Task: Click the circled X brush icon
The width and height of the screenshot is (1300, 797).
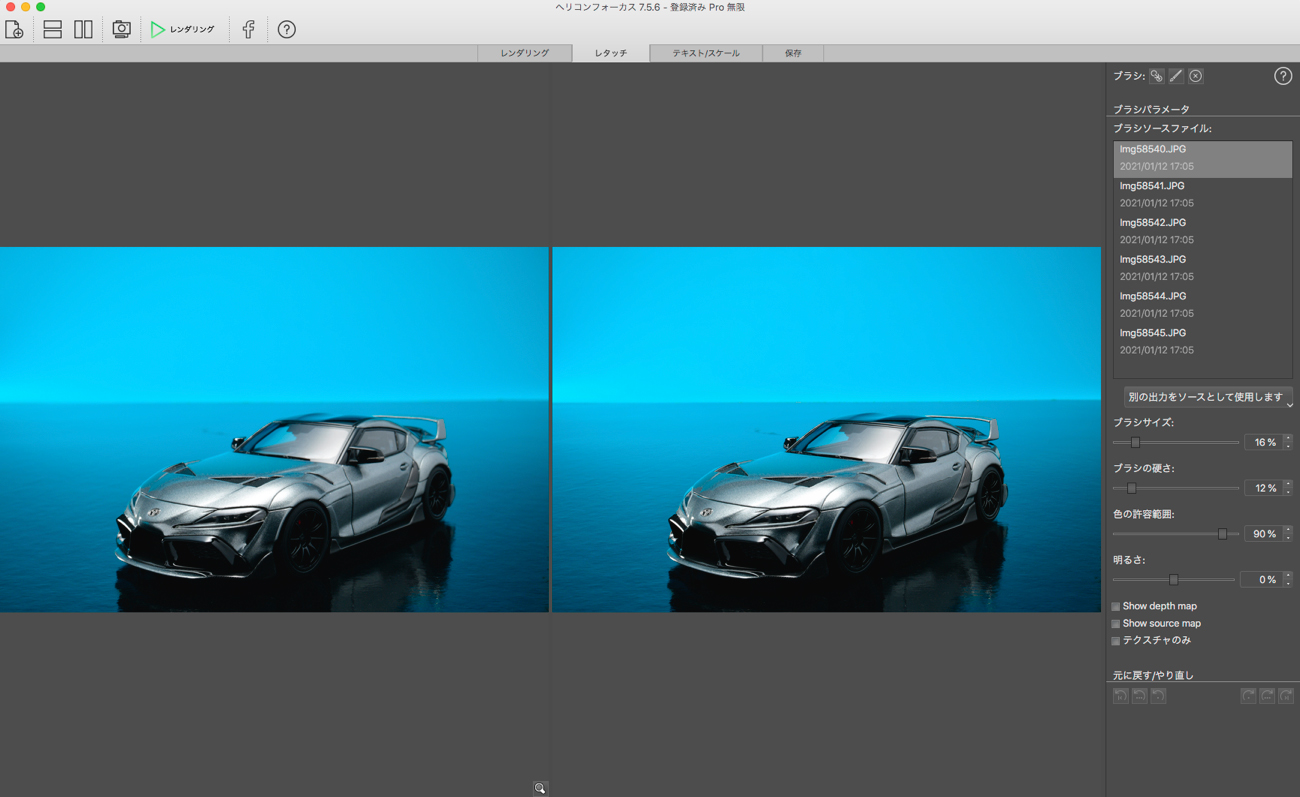Action: [1195, 76]
